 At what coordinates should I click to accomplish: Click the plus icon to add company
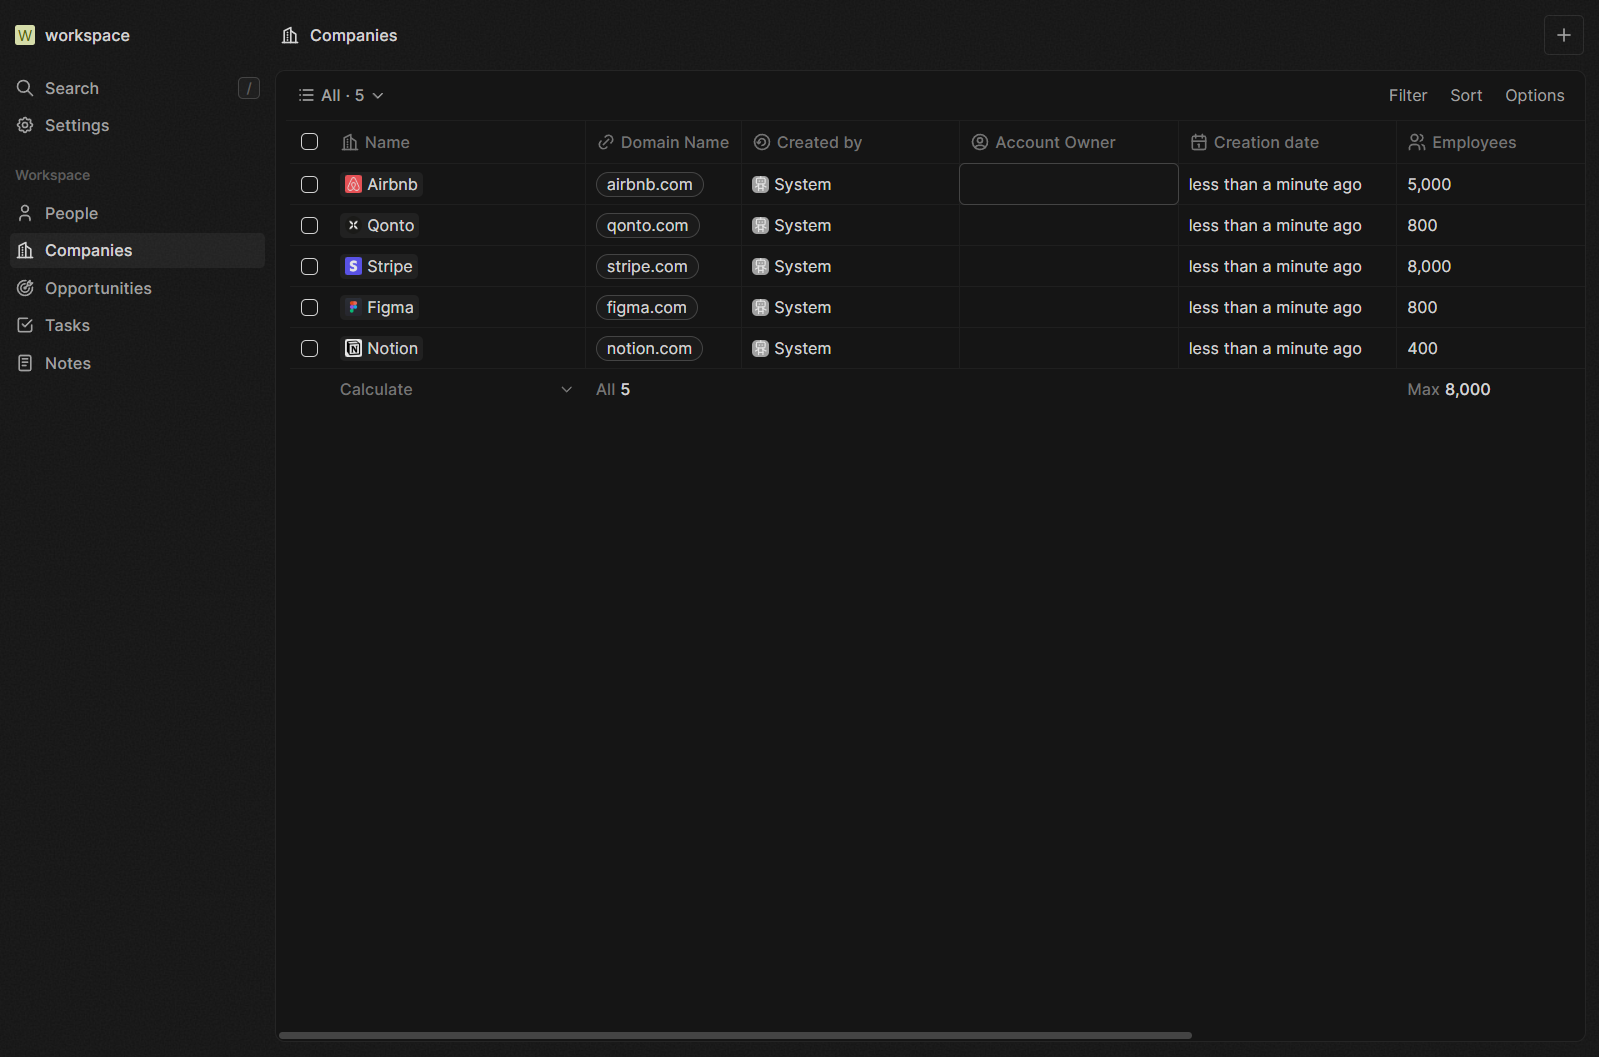pos(1564,35)
